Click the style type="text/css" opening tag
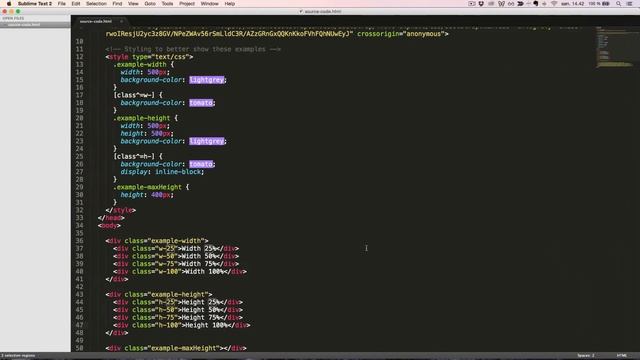Image resolution: width=640 pixels, height=360 pixels. [149, 57]
